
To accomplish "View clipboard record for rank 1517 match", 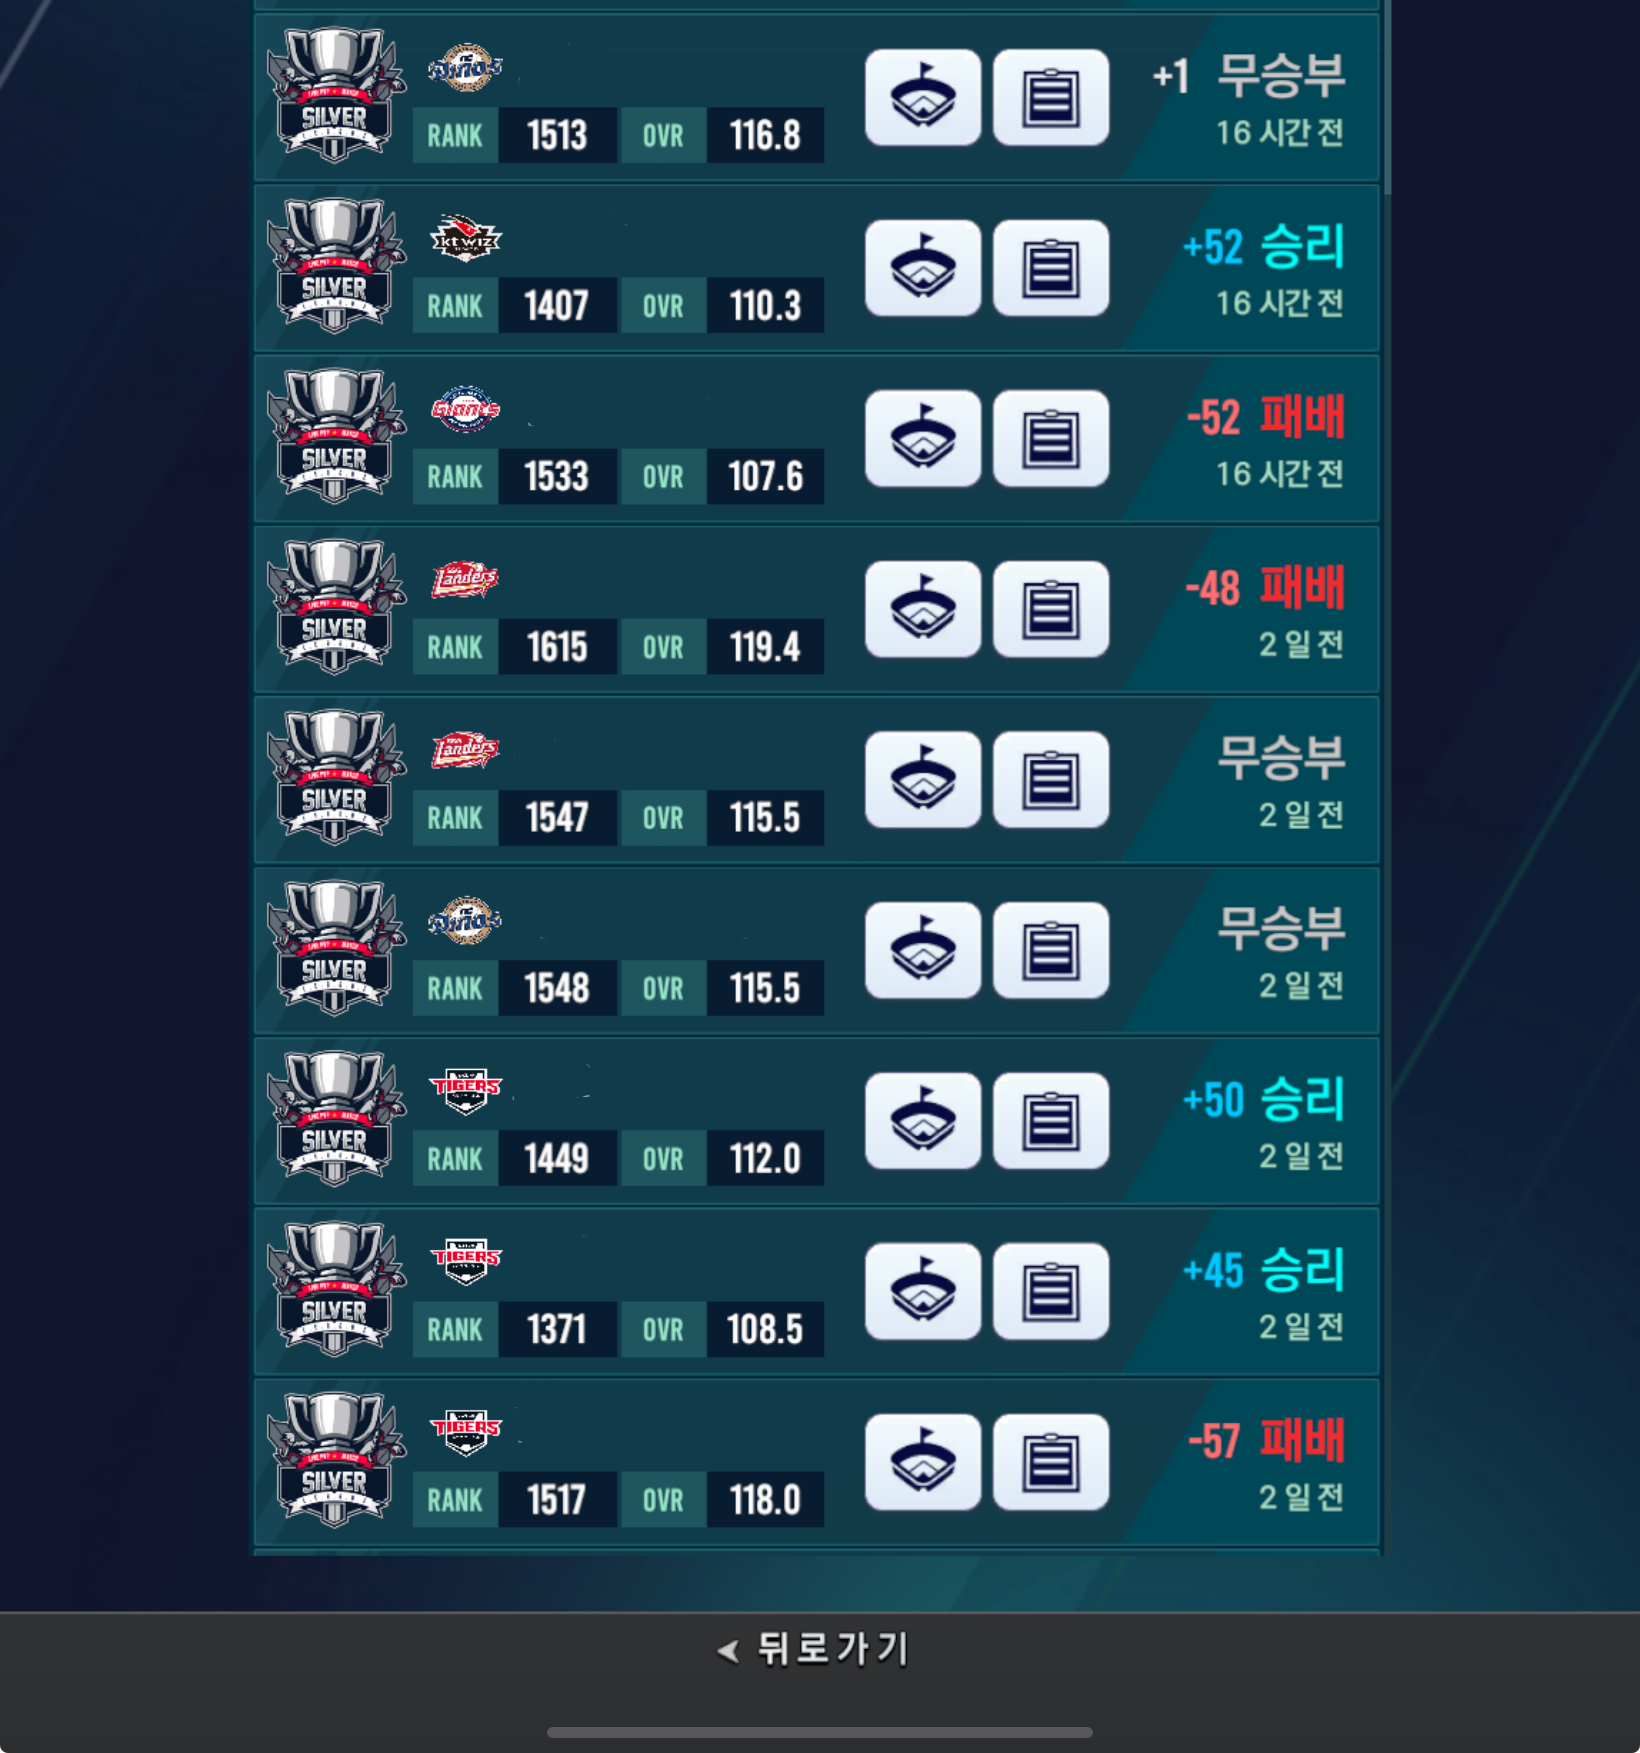I will (1050, 1462).
